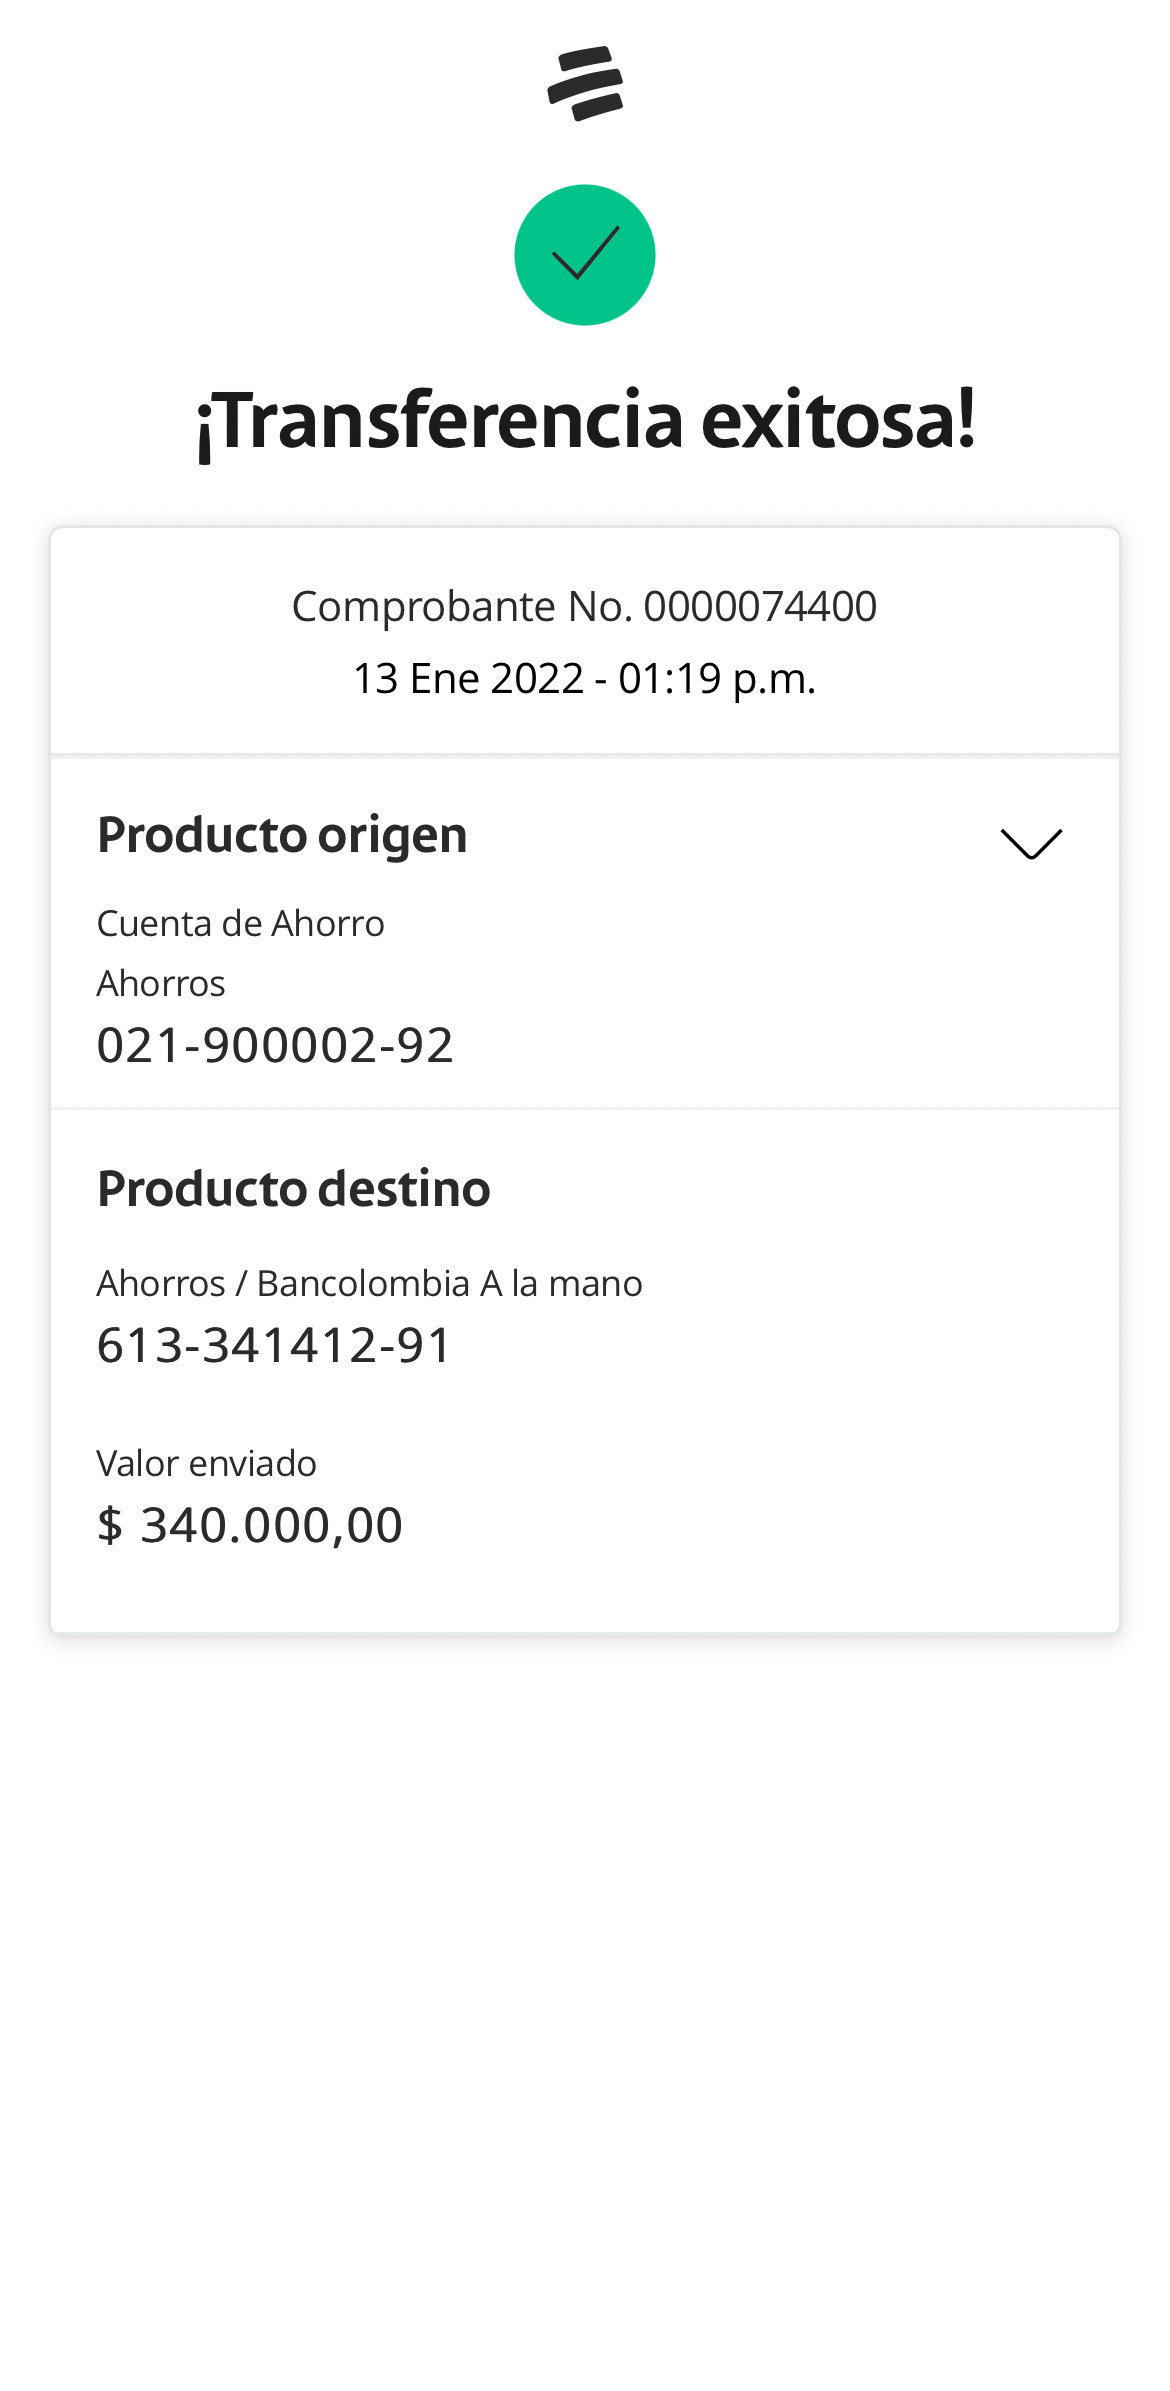The image size is (1170, 2391).
Task: Click the Valor enviado label
Action: (206, 1463)
